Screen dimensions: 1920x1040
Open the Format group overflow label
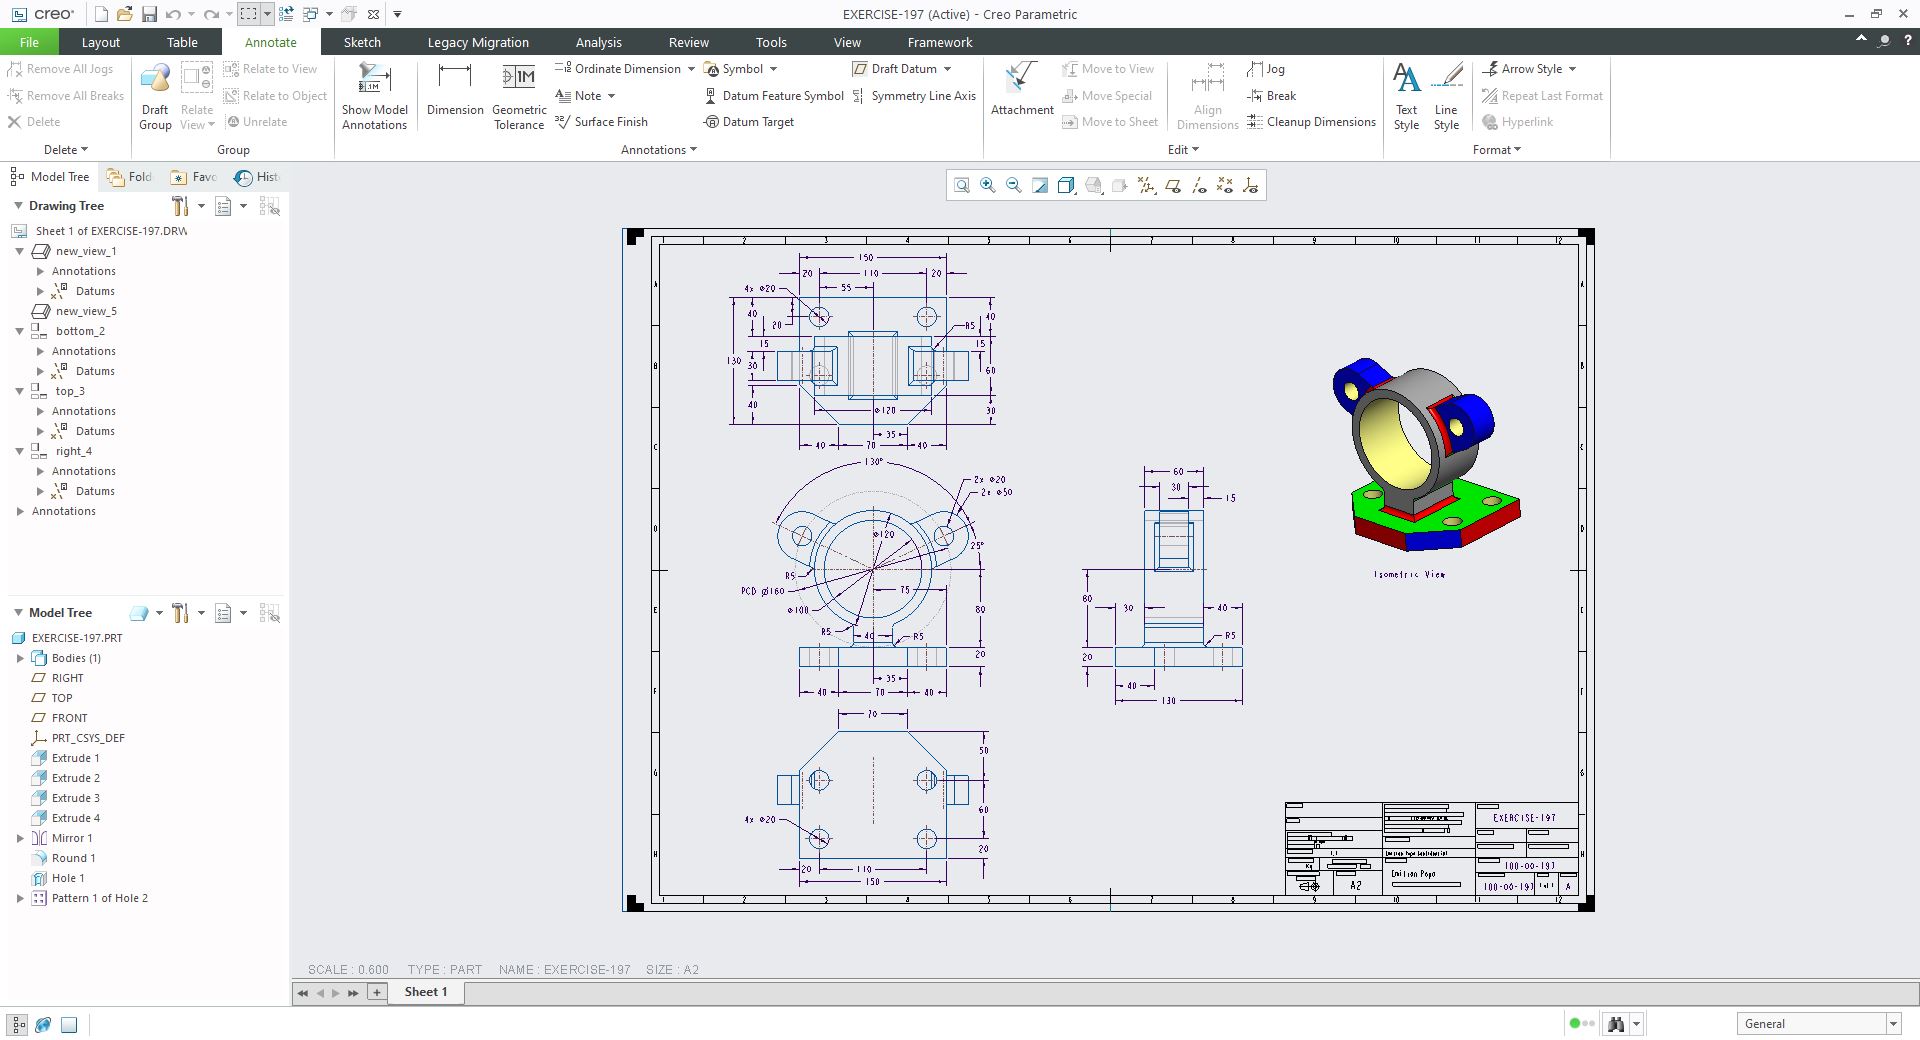pos(1497,150)
